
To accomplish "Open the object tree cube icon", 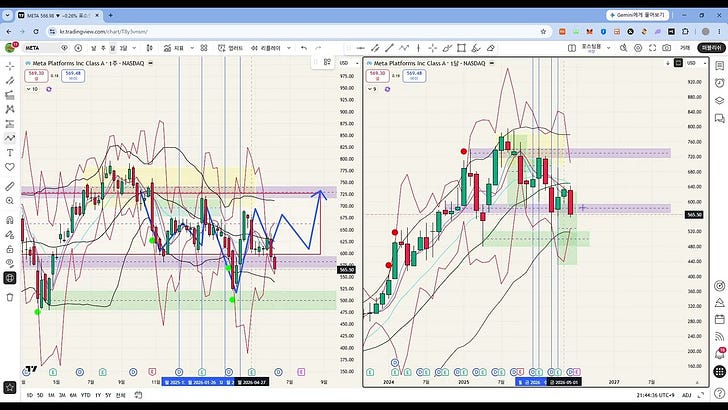I will [10, 278].
